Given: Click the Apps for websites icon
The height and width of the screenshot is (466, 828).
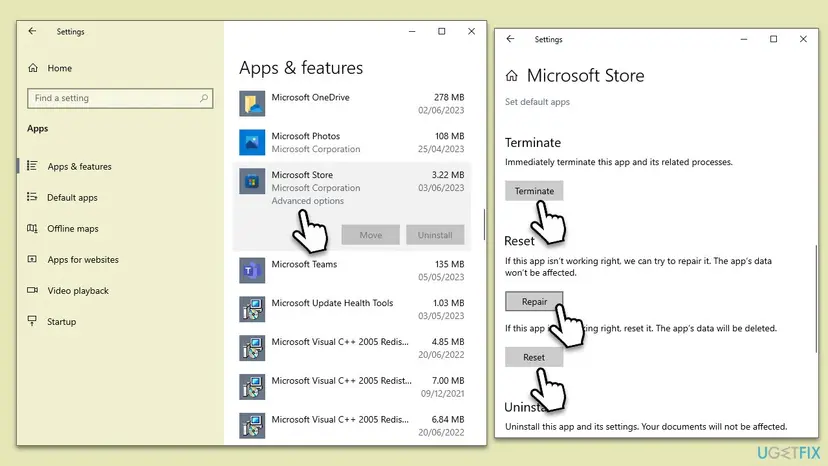Looking at the screenshot, I should tap(32, 259).
